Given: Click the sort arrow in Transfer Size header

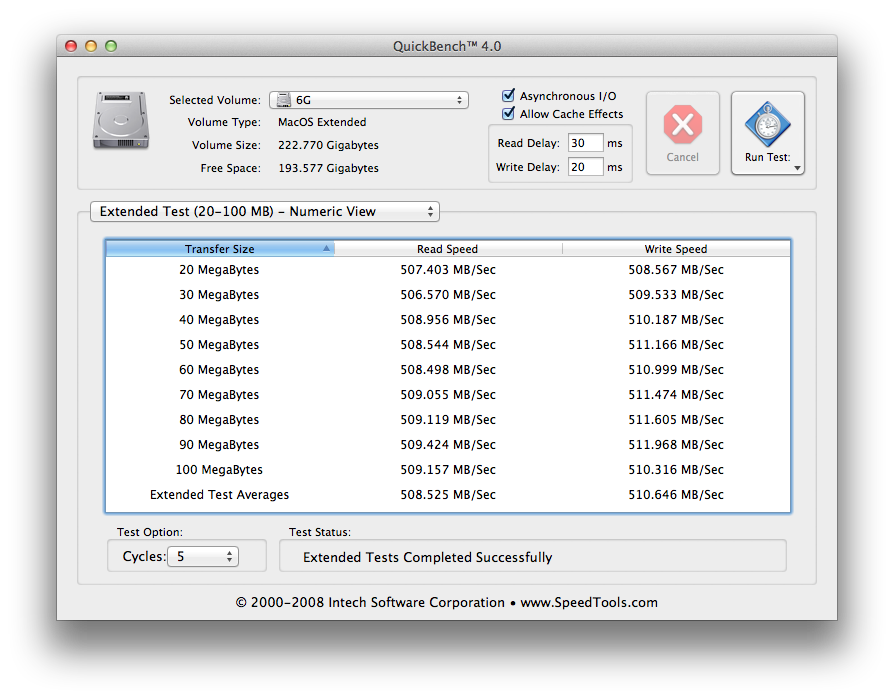Looking at the screenshot, I should (326, 249).
